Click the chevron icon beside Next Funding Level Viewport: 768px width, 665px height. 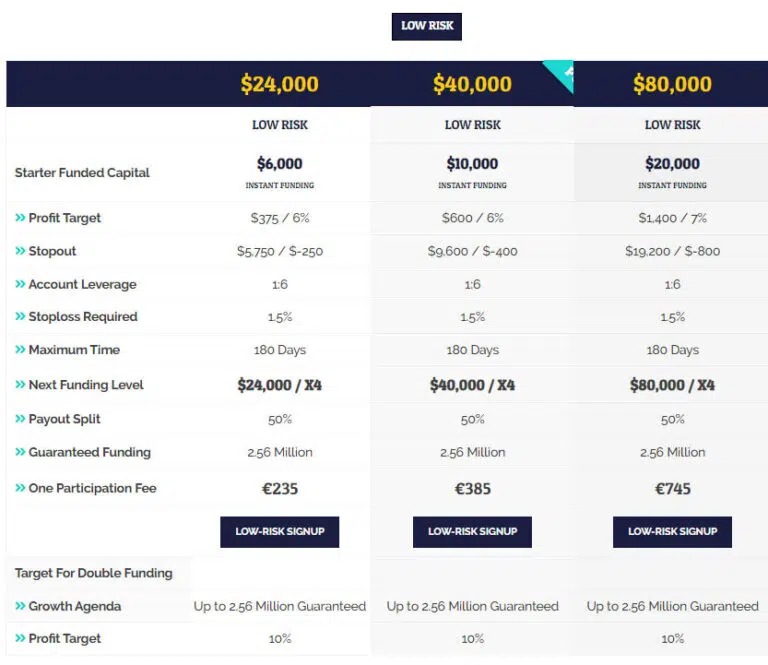click(20, 384)
